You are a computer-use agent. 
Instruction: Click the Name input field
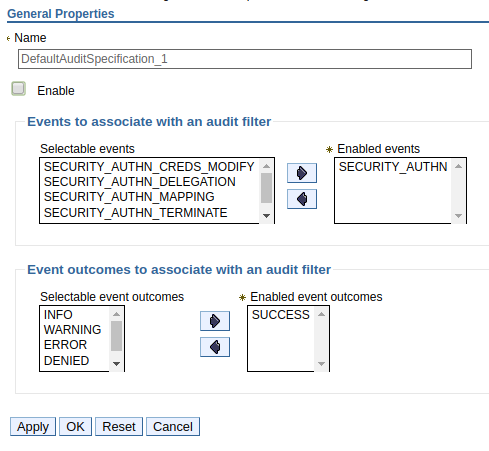click(x=245, y=59)
